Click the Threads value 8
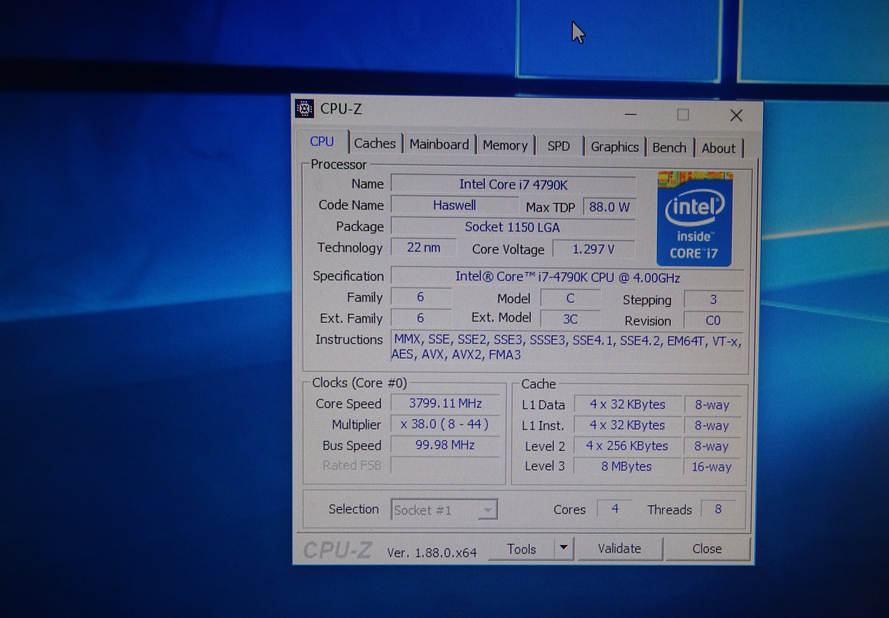The image size is (889, 618). [718, 509]
